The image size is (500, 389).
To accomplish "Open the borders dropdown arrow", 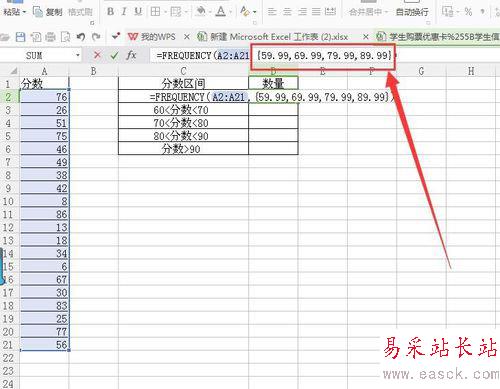I will click(x=165, y=12).
